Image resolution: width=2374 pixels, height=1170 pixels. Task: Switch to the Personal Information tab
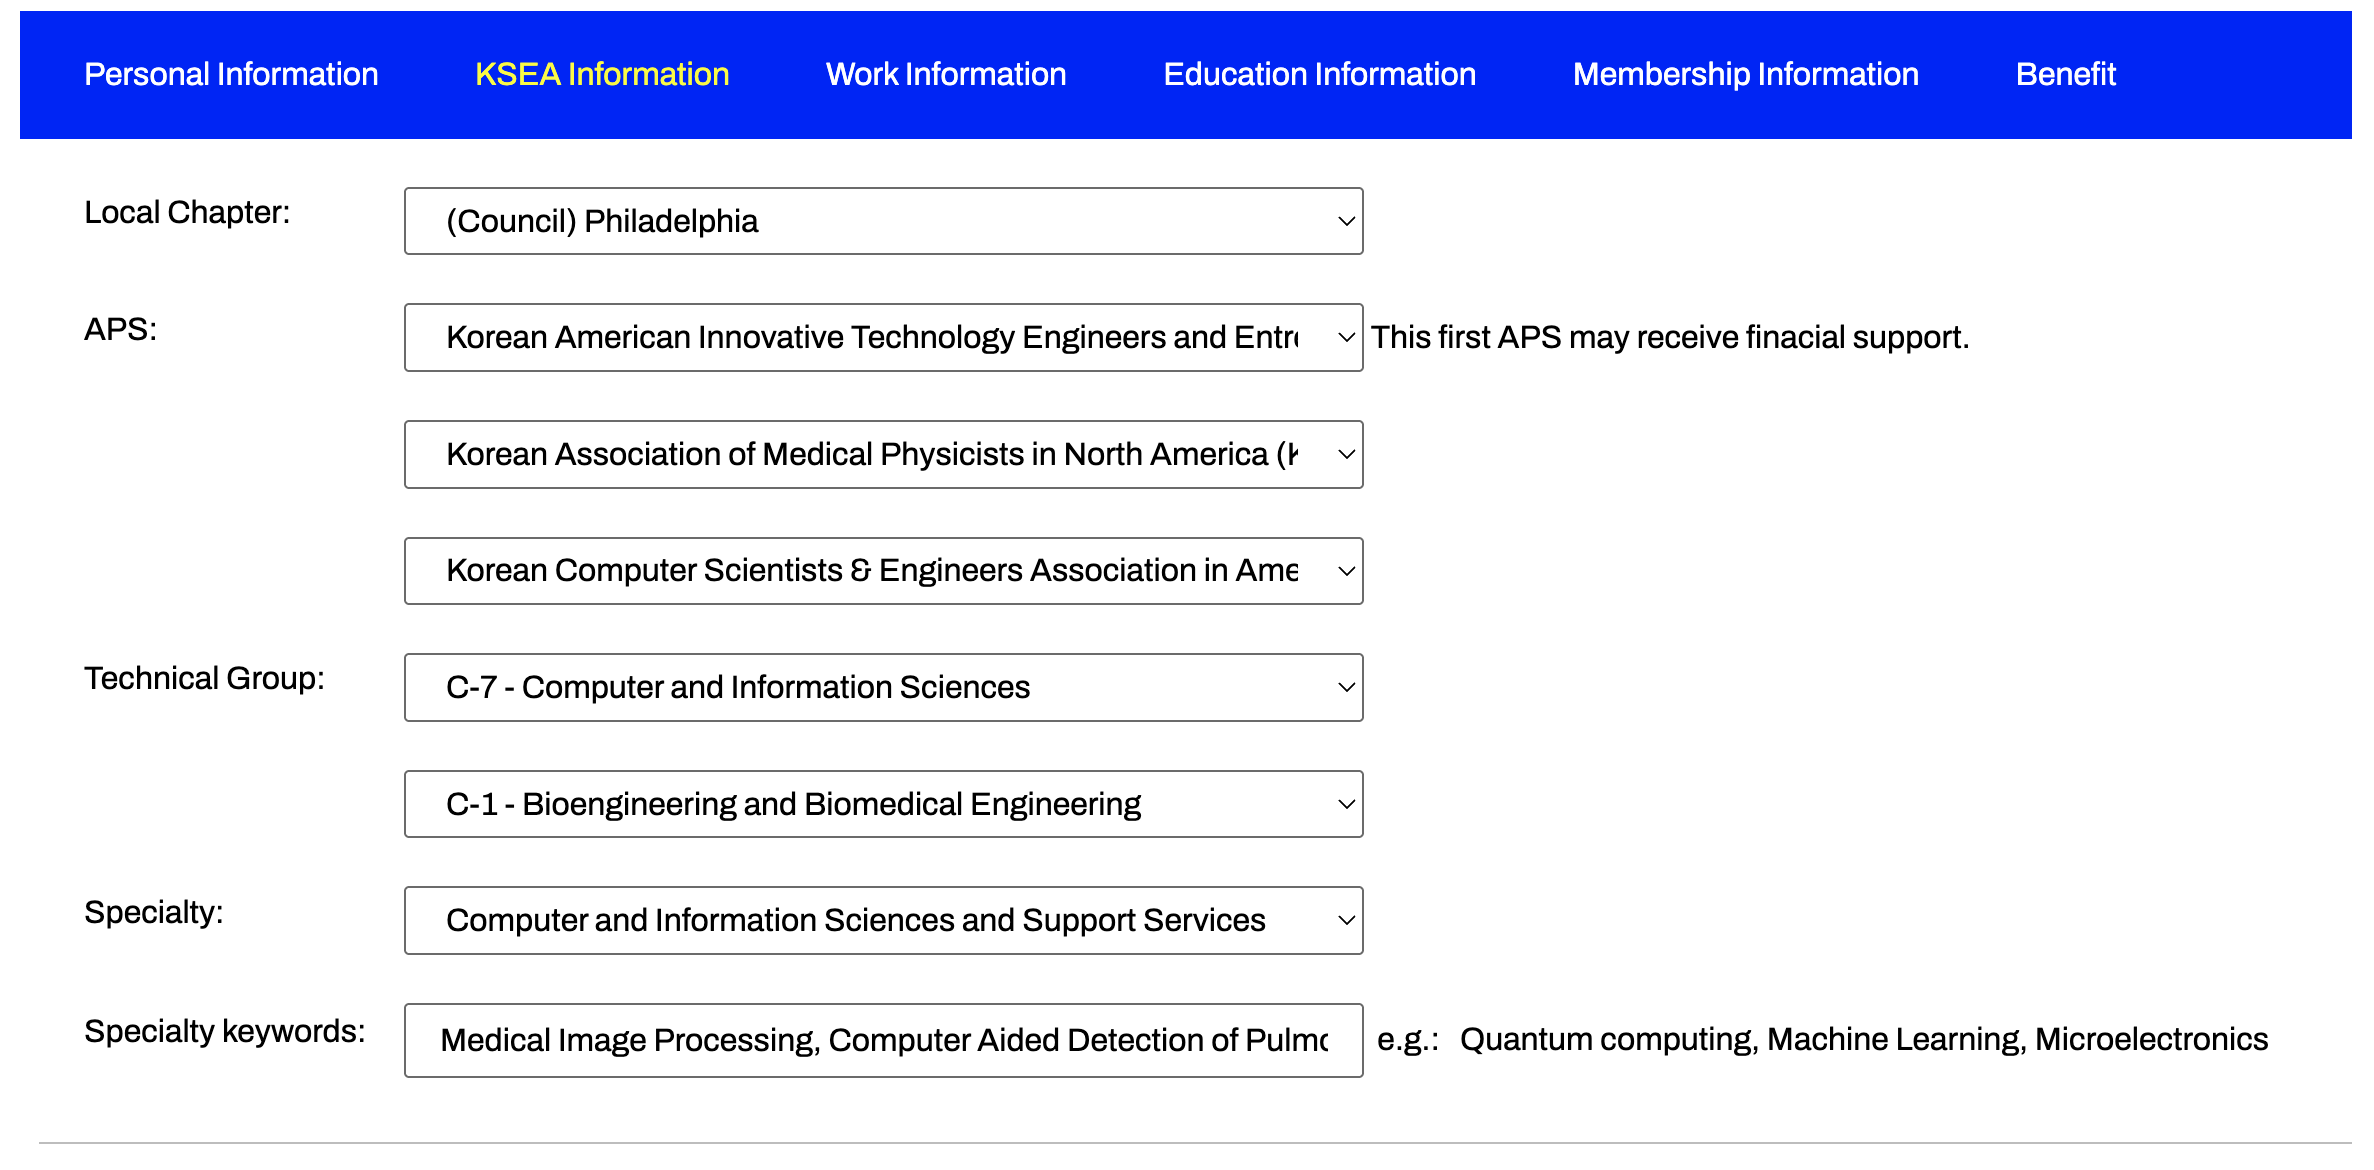(x=230, y=74)
